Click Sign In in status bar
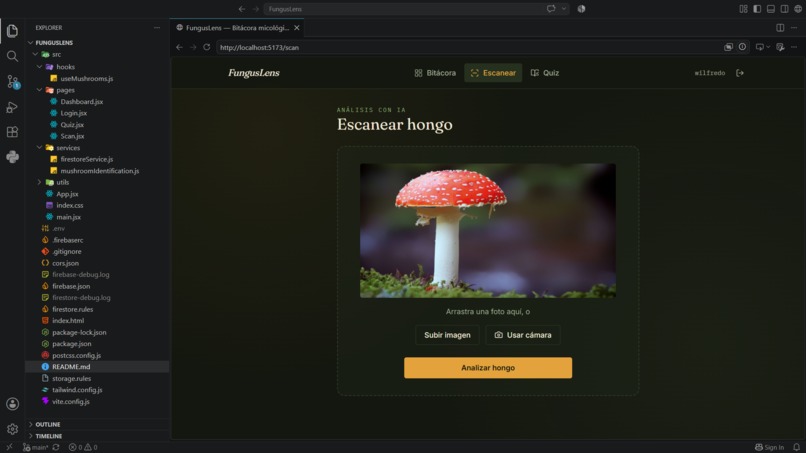This screenshot has height=453, width=806. [770, 447]
